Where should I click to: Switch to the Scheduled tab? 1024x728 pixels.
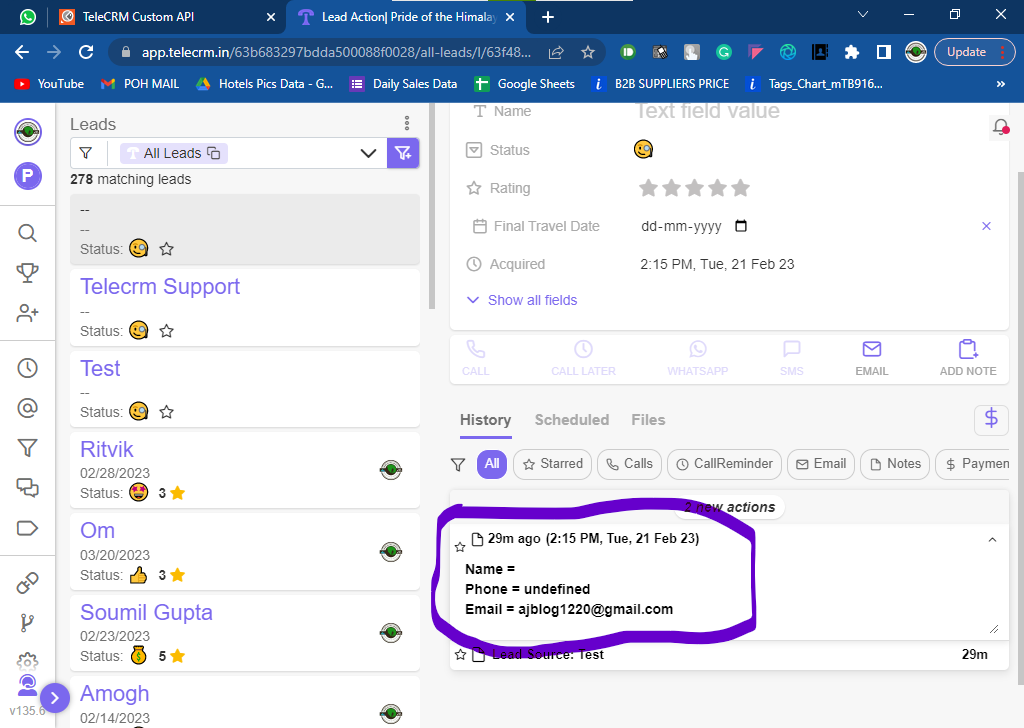[x=571, y=420]
